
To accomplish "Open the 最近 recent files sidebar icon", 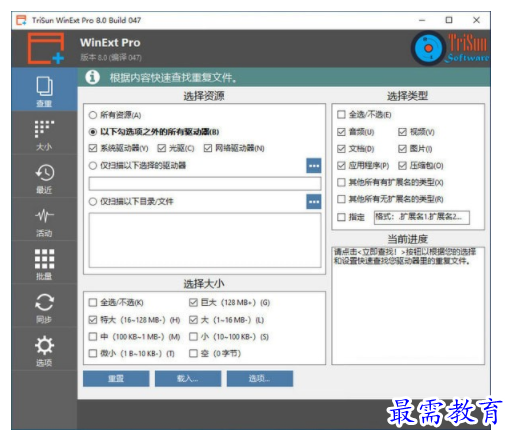I will [44, 177].
